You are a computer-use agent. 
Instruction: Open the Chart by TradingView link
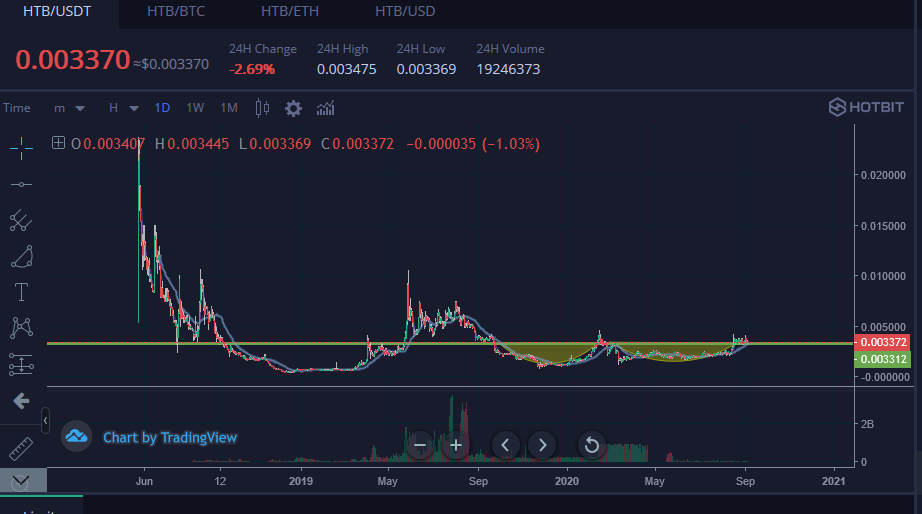click(170, 438)
